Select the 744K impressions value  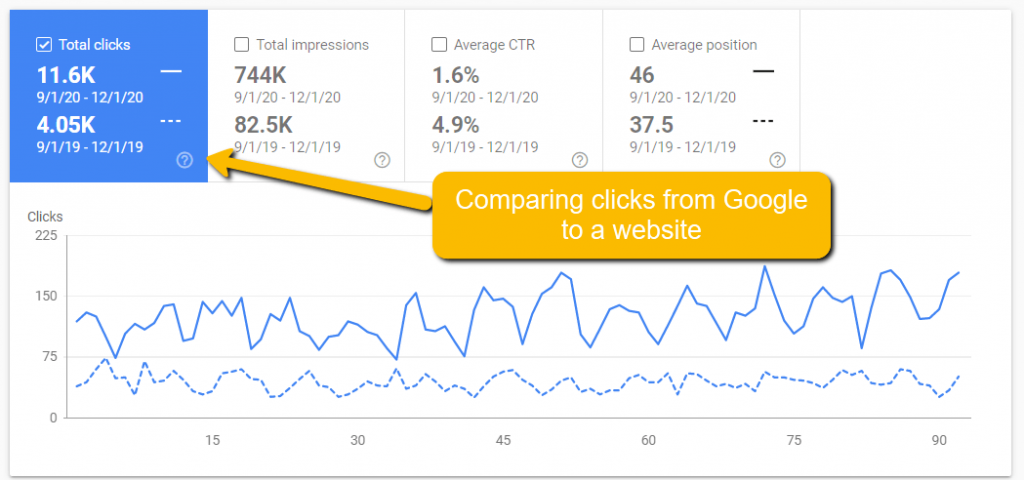tap(261, 74)
